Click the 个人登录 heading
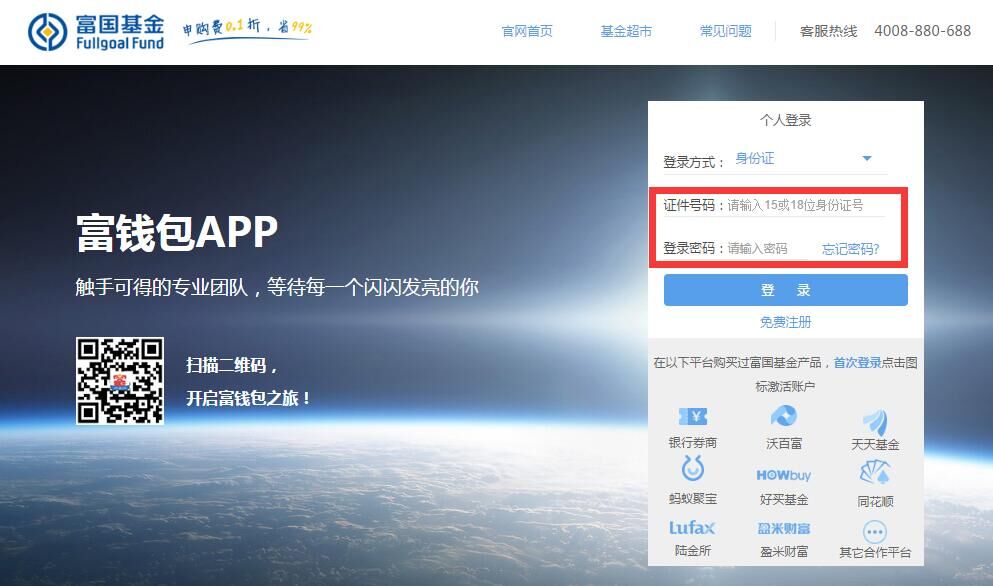 click(x=785, y=120)
